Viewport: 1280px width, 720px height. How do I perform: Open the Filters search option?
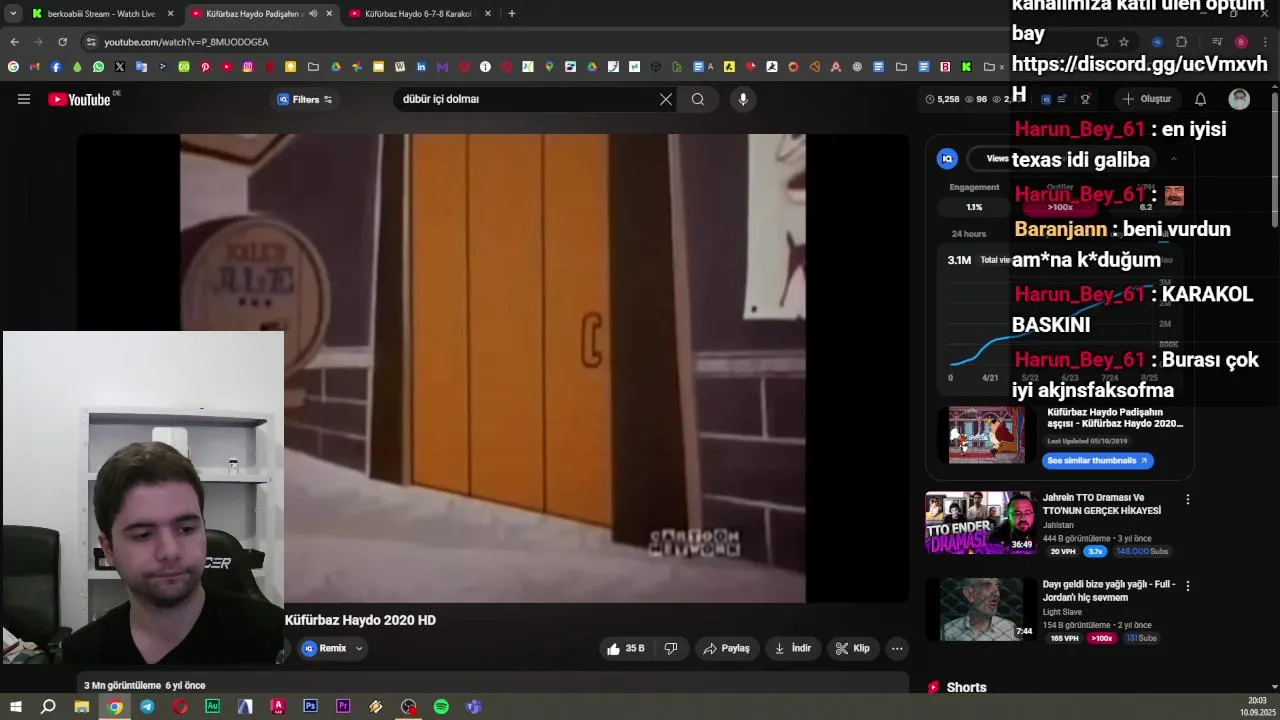tap(305, 99)
